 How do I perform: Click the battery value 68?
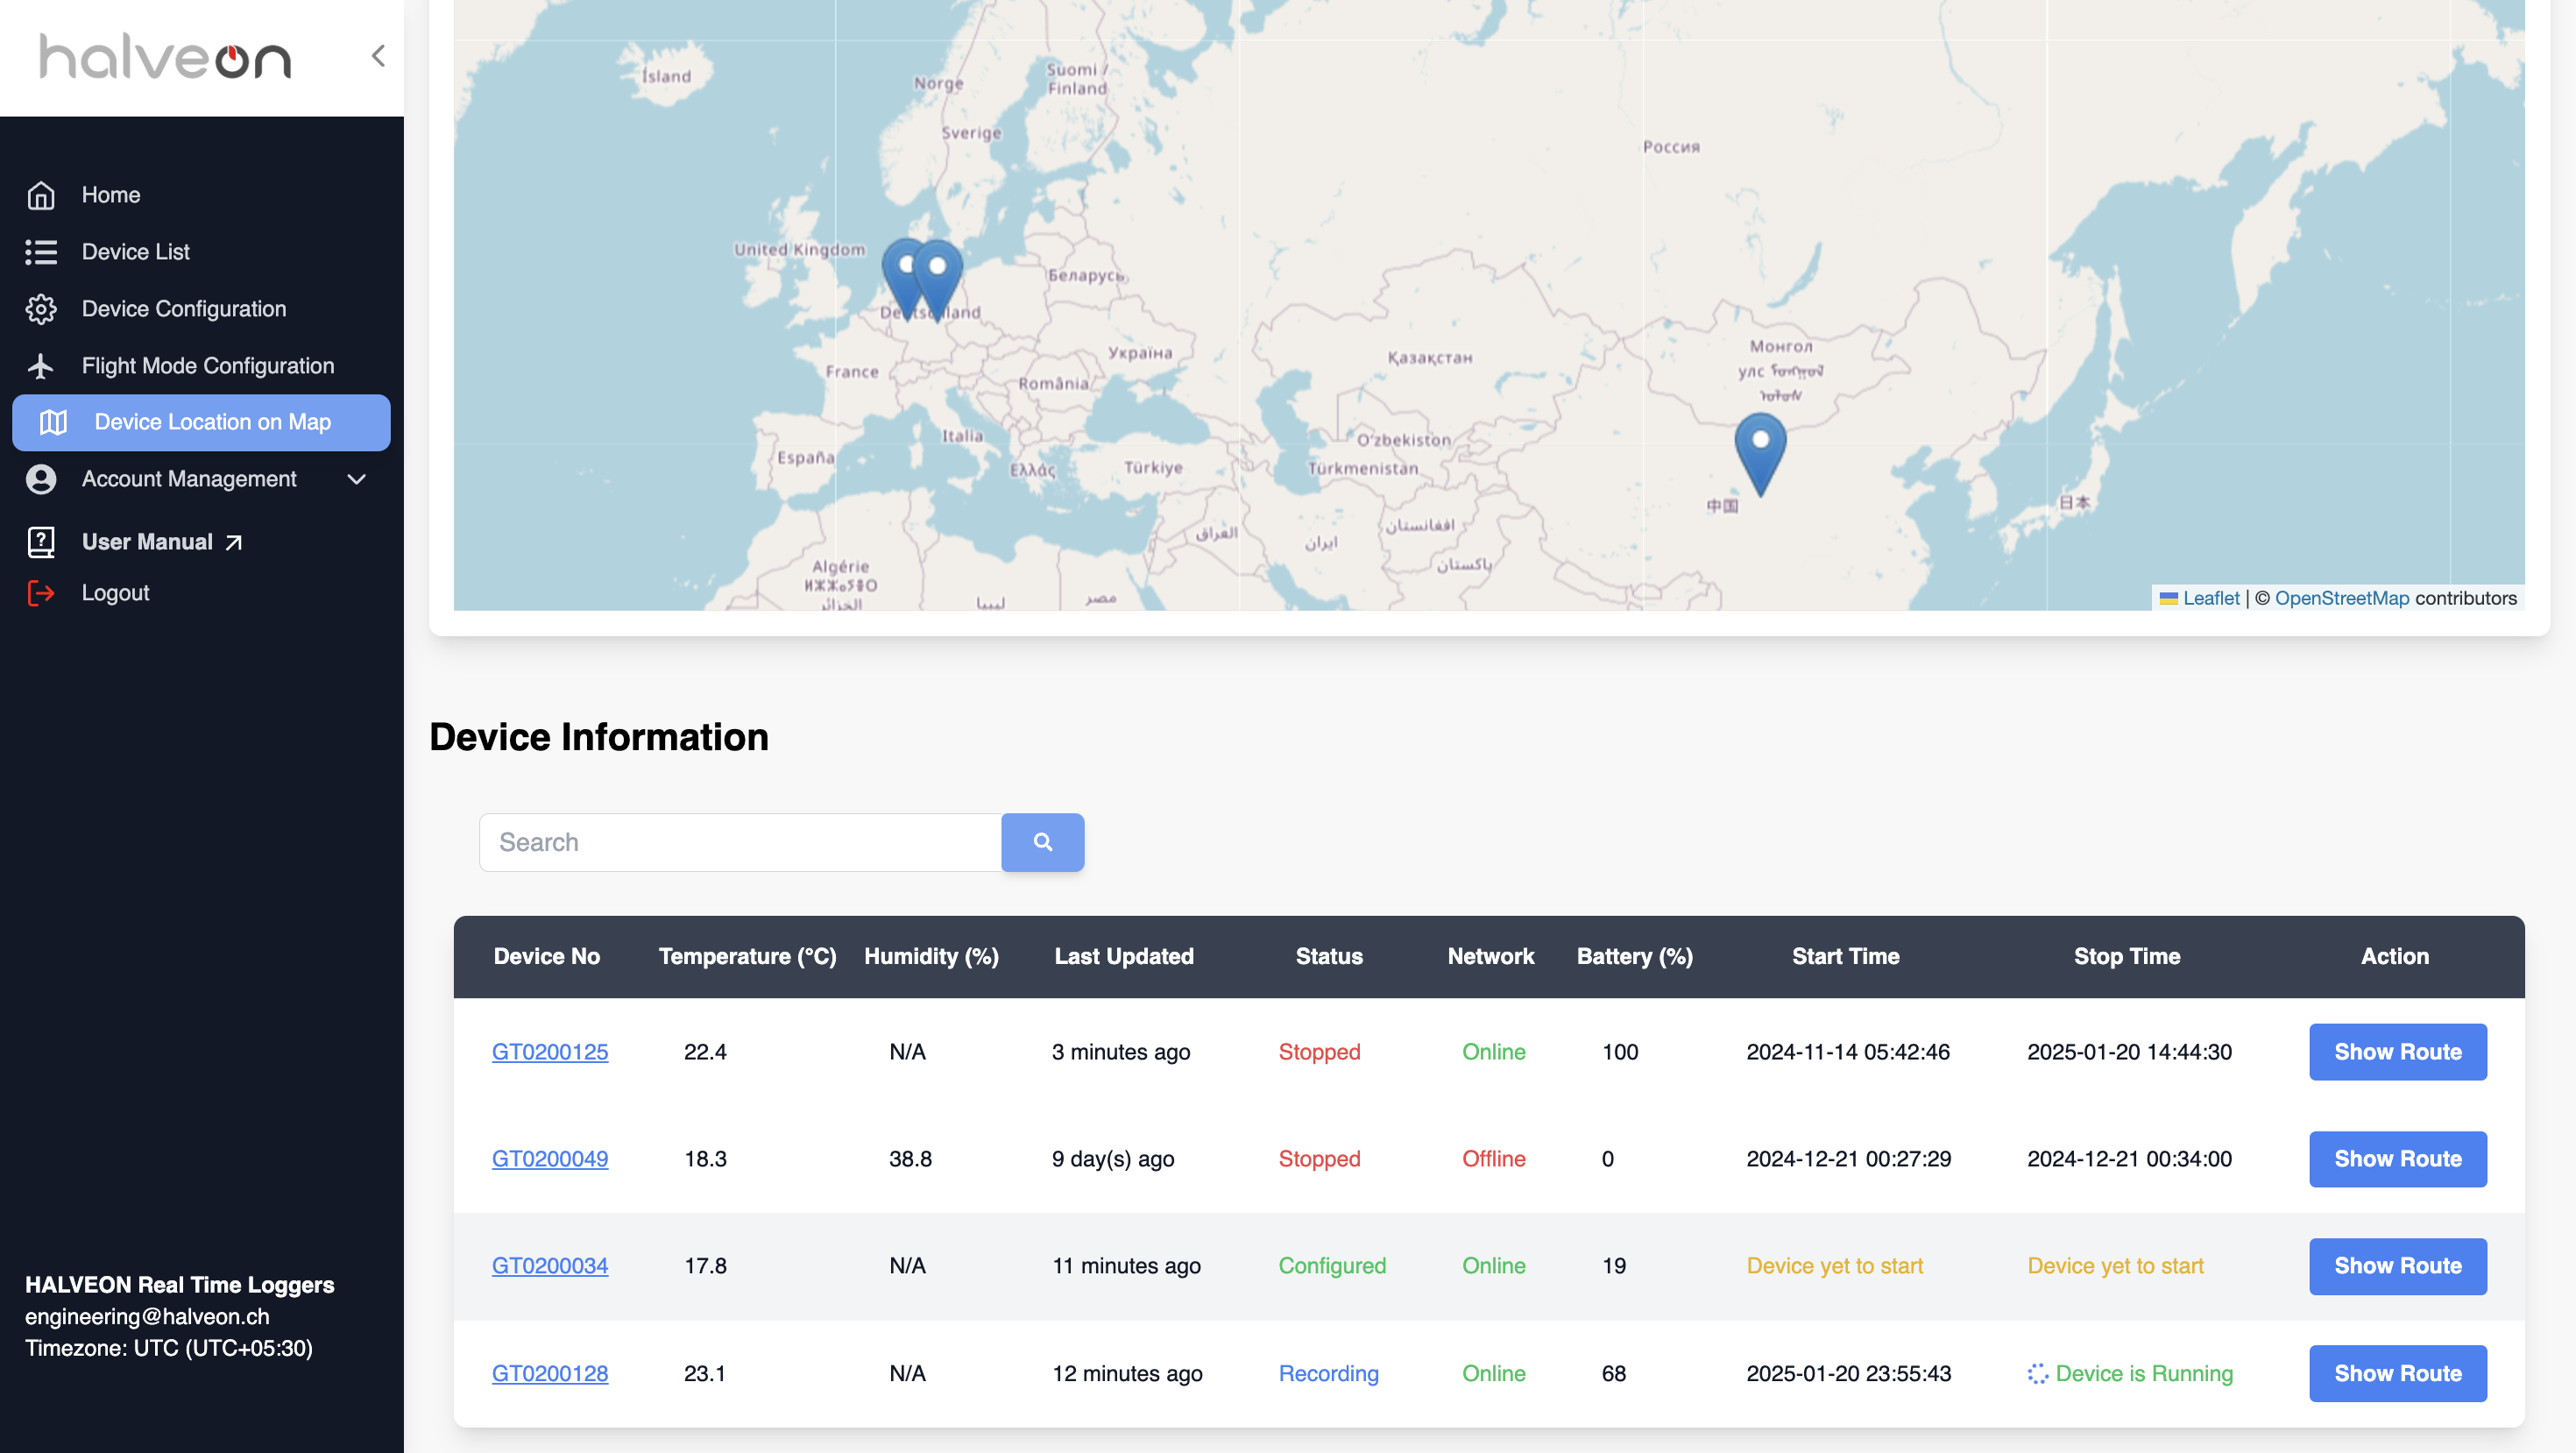(x=1613, y=1373)
